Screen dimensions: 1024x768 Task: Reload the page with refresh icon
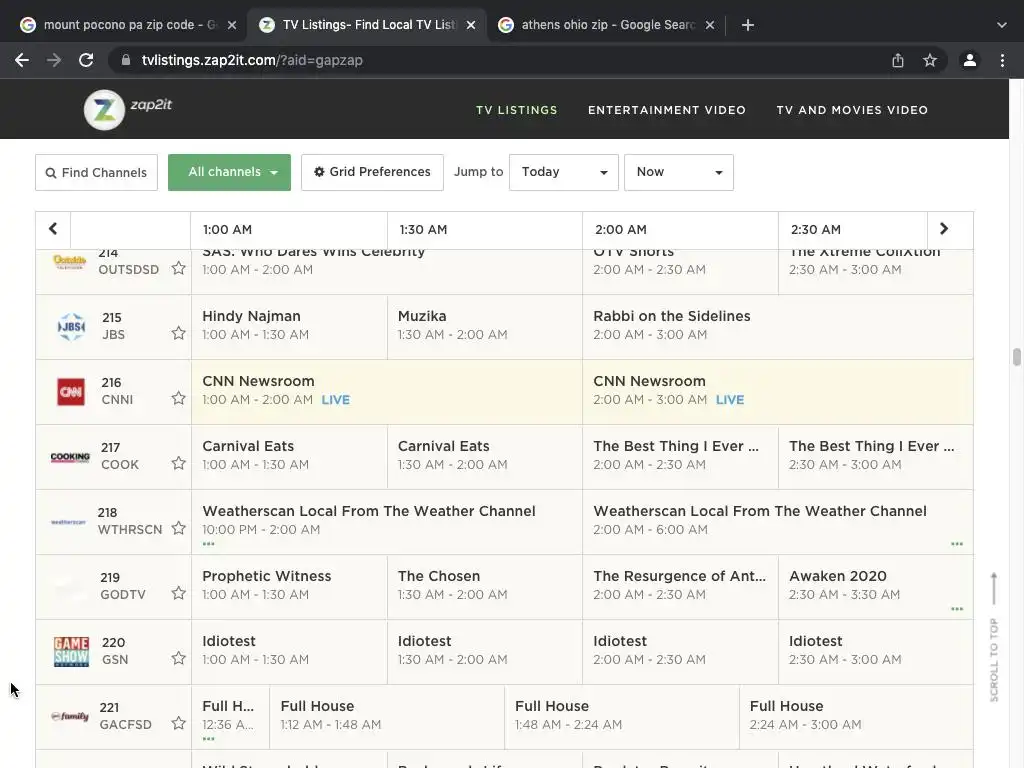86,60
